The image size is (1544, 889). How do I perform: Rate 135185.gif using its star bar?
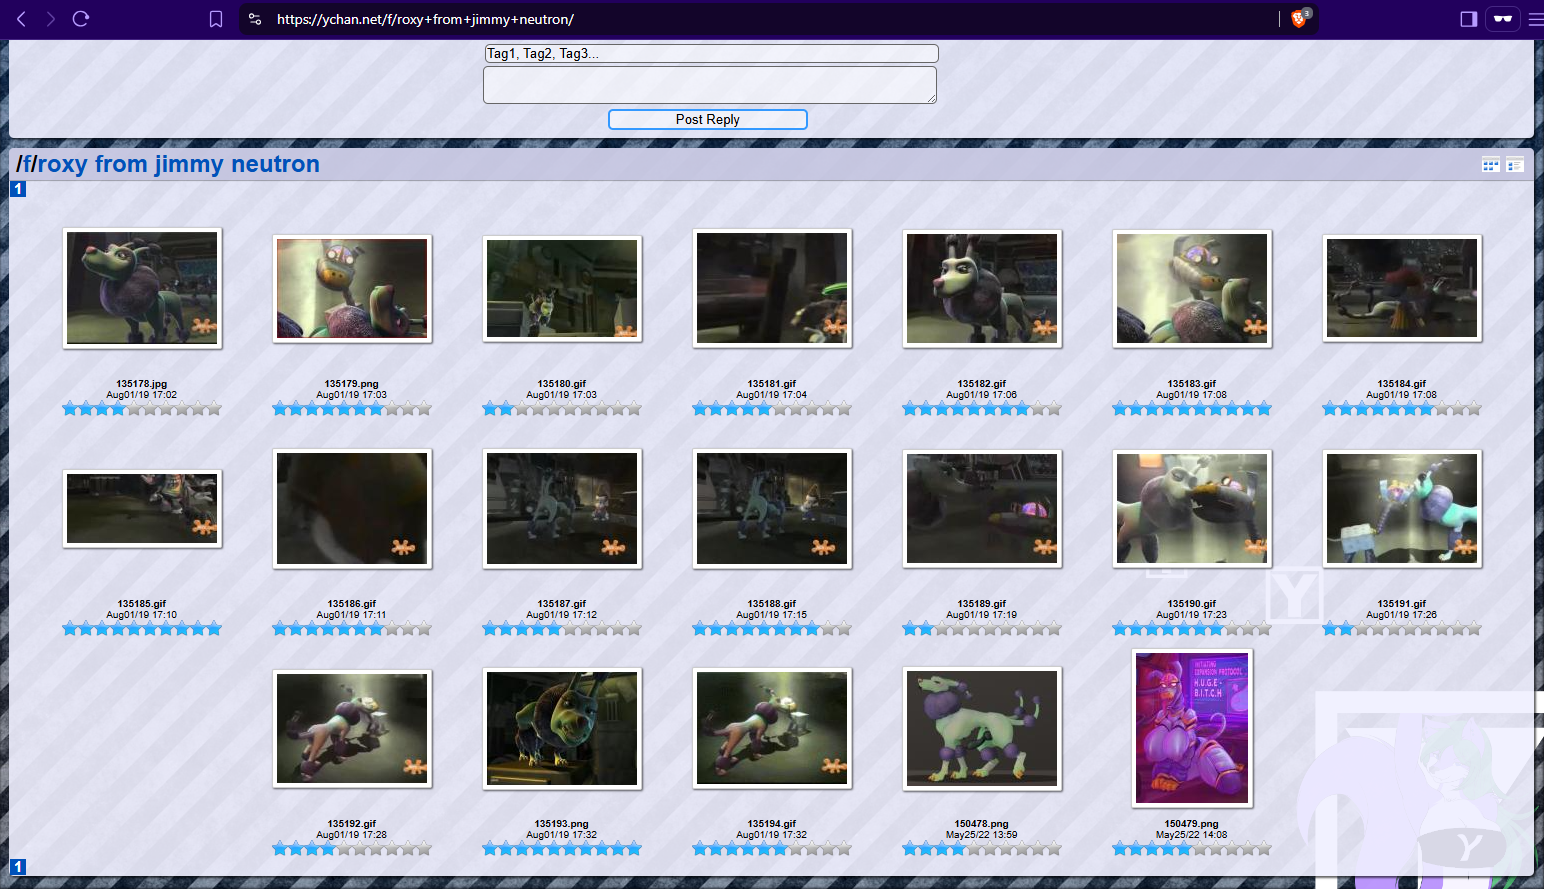[142, 629]
